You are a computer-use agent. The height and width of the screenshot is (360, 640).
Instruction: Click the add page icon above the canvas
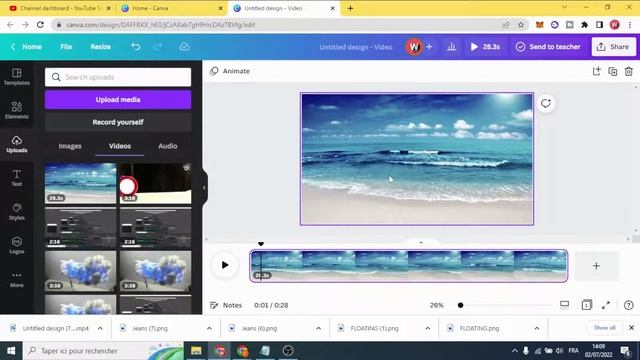[x=596, y=71]
